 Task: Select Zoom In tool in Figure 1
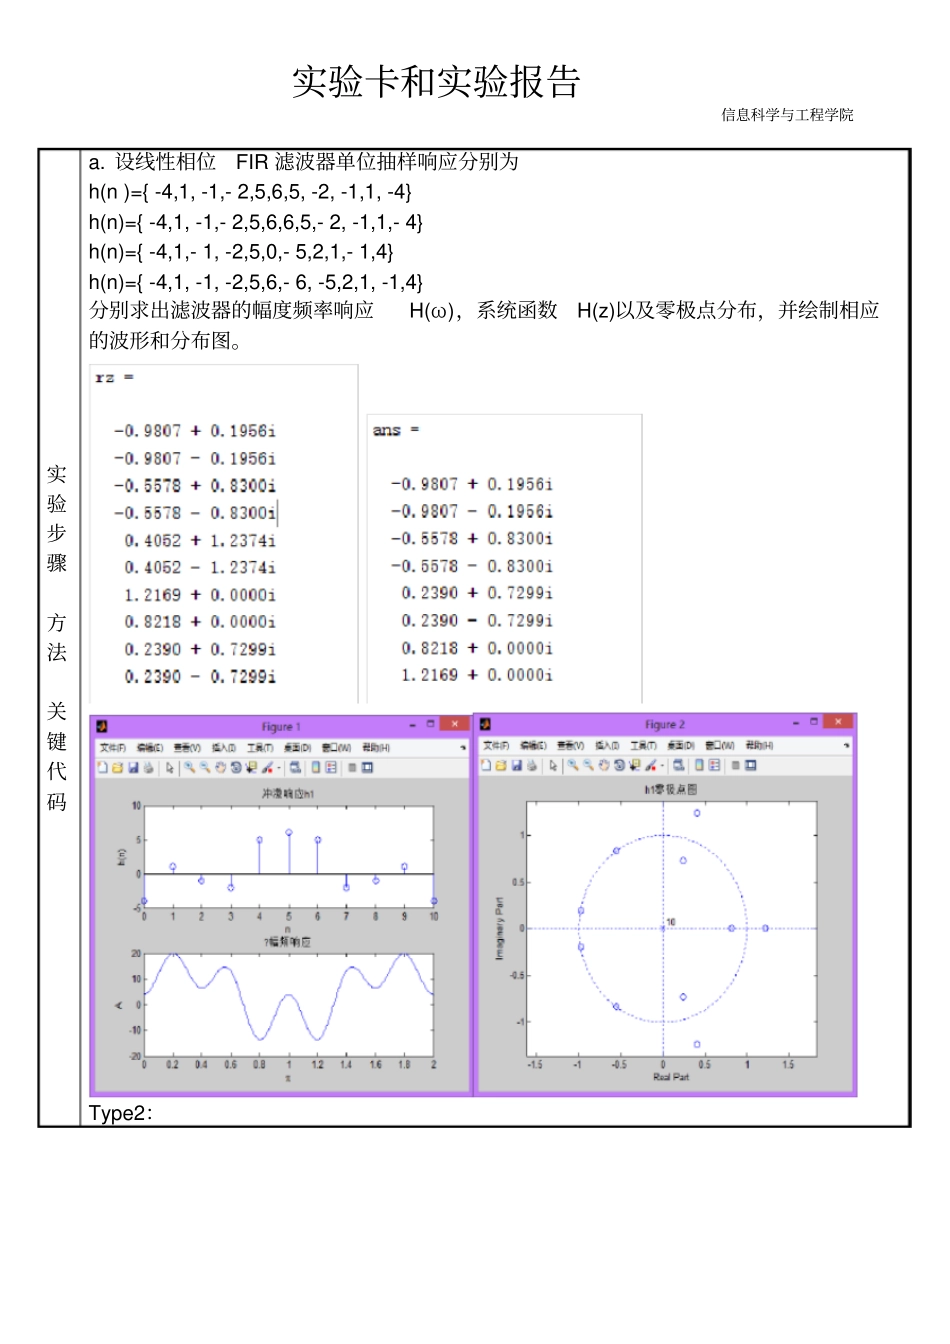[x=189, y=768]
